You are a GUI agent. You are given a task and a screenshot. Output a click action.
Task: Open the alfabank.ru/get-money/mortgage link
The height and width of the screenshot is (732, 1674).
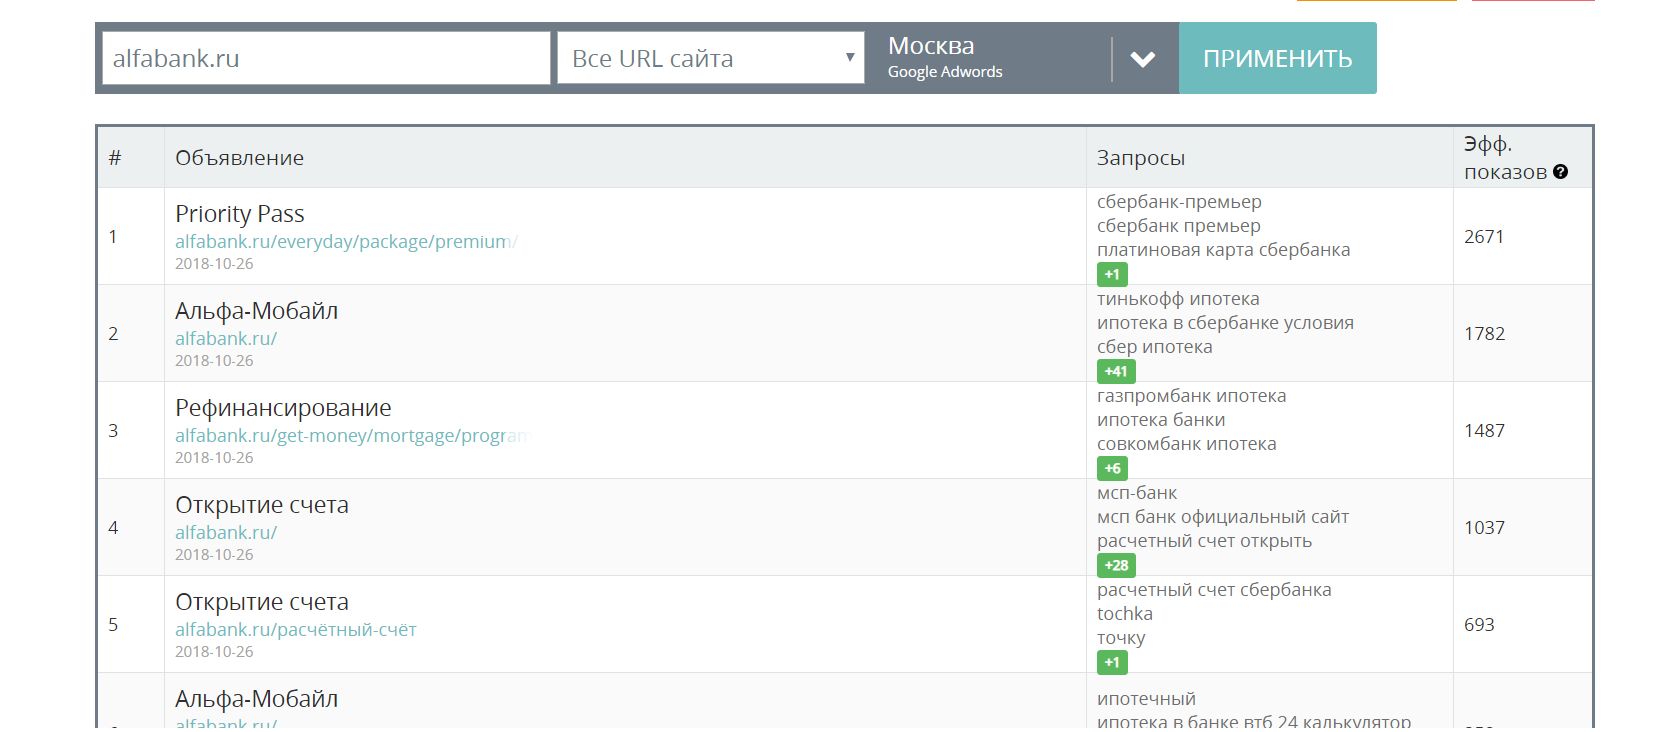tap(352, 436)
